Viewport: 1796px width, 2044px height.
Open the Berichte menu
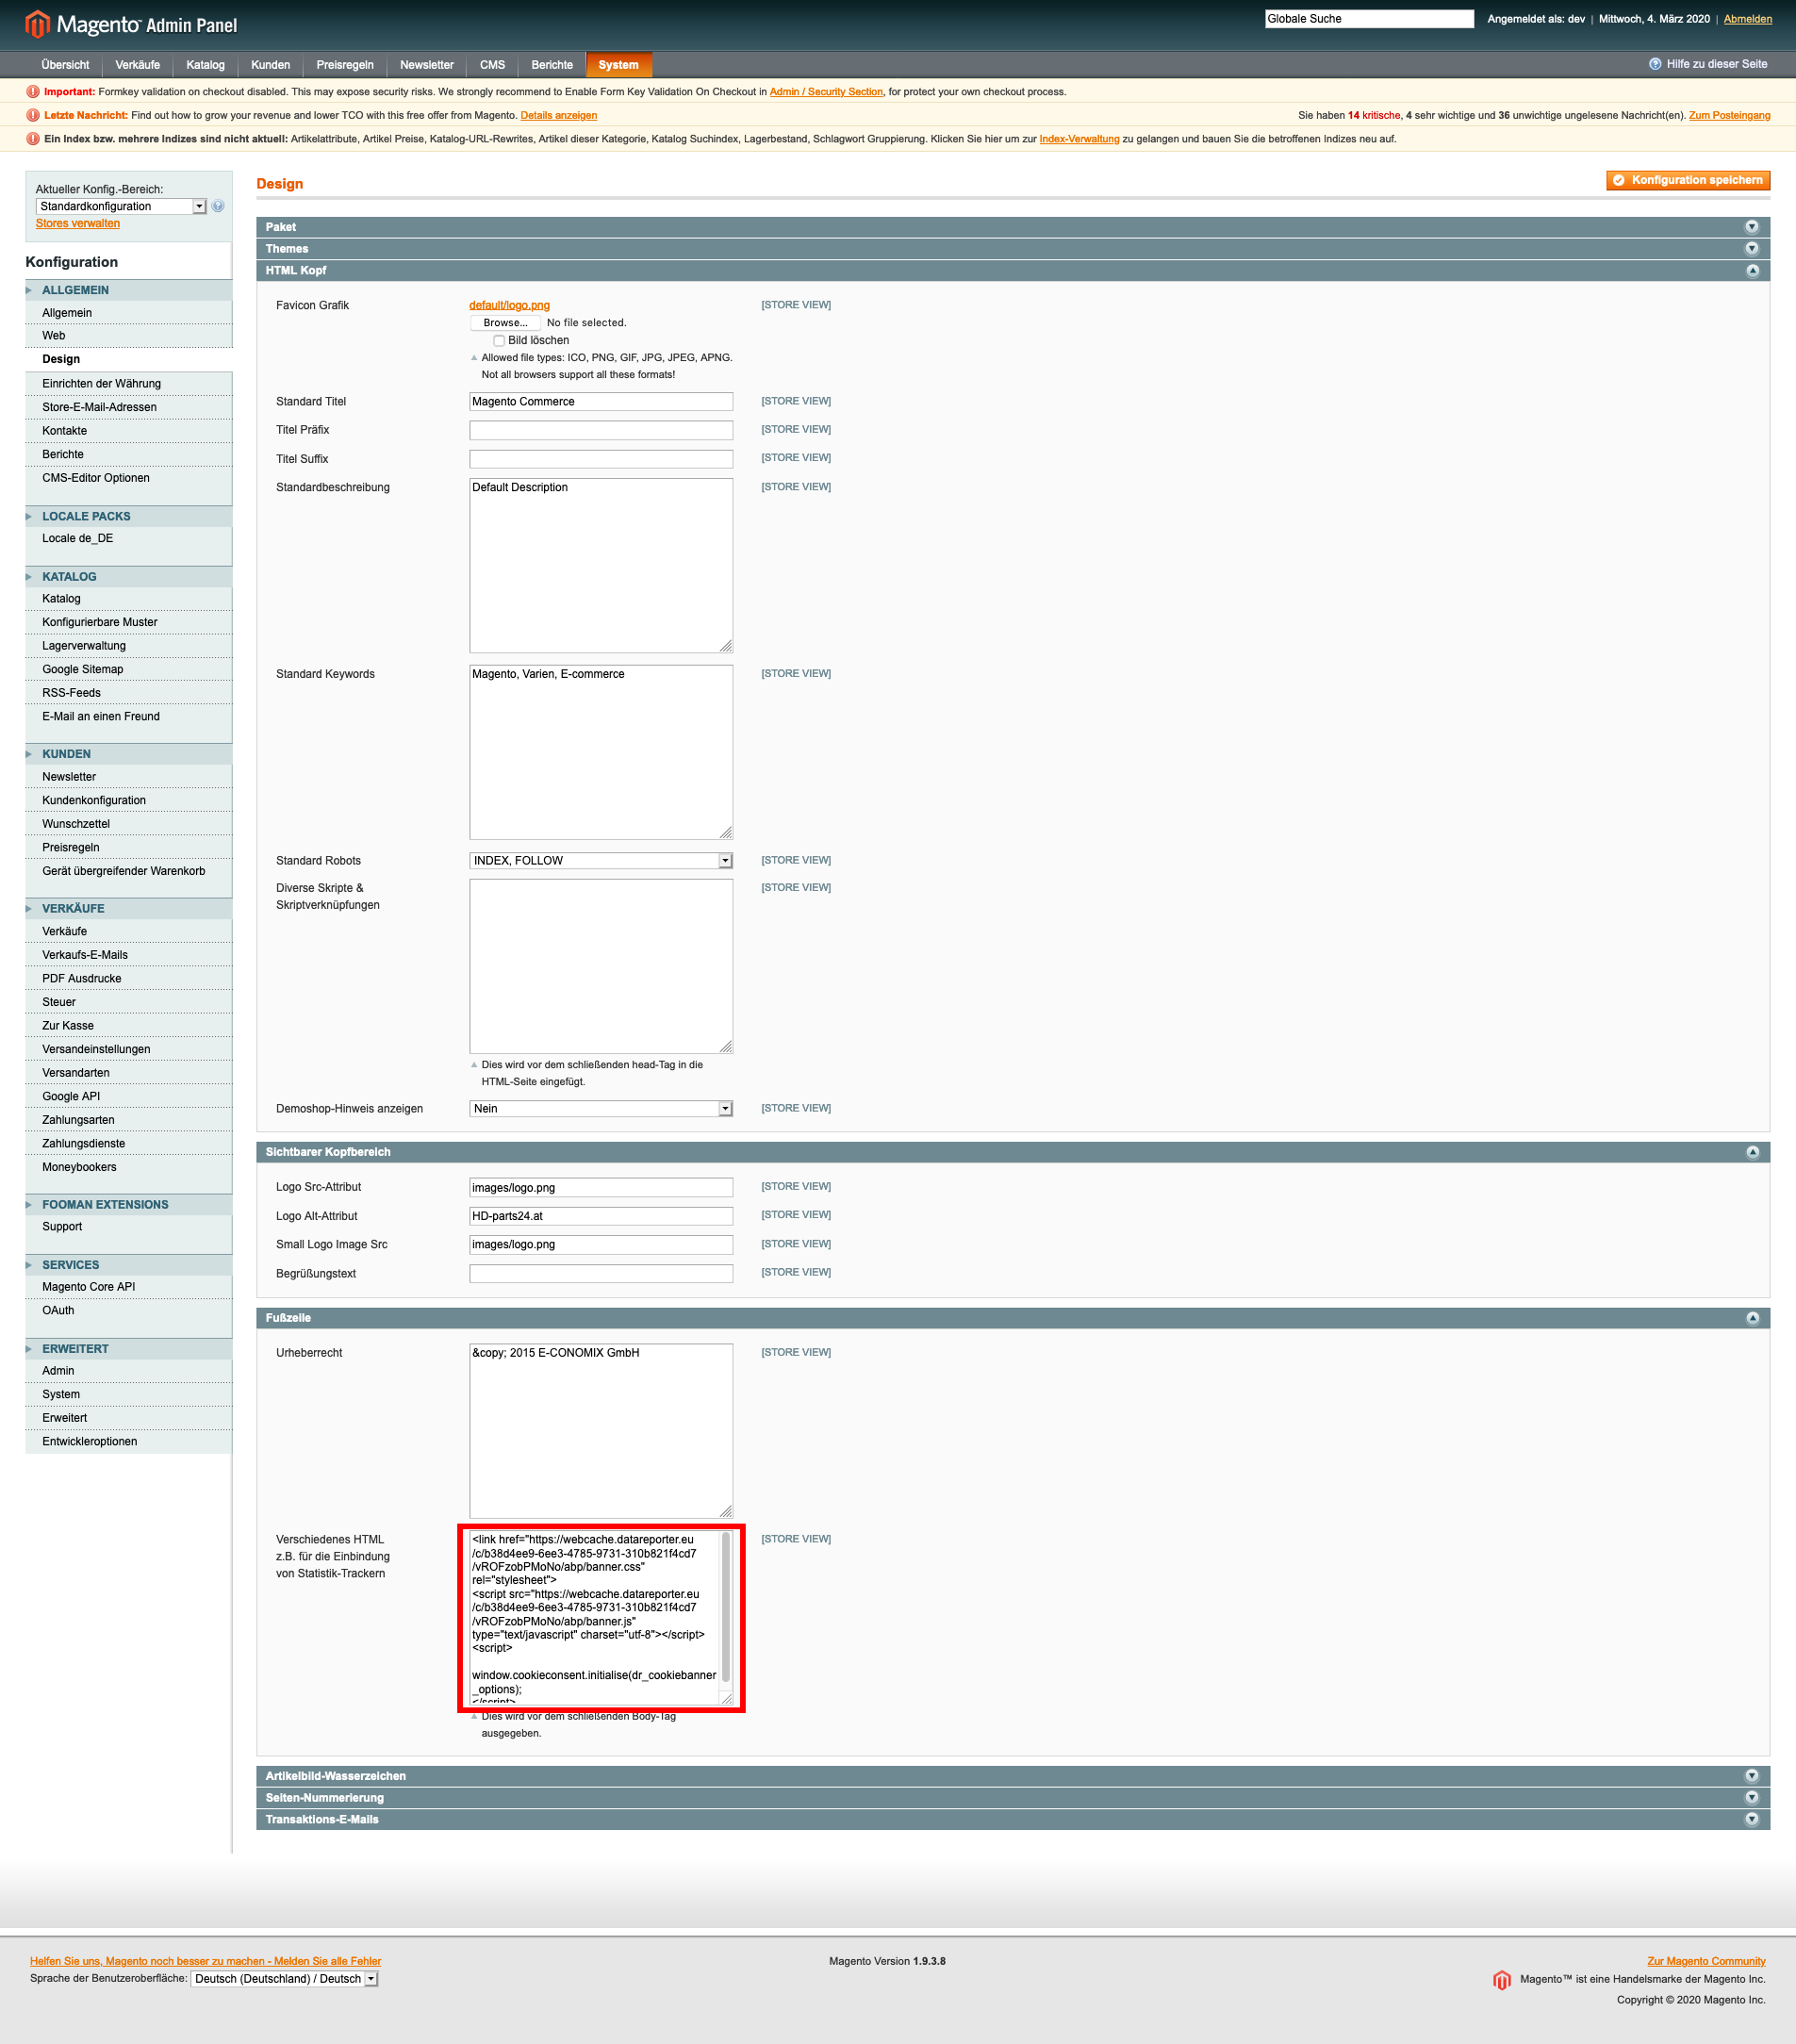[x=552, y=65]
